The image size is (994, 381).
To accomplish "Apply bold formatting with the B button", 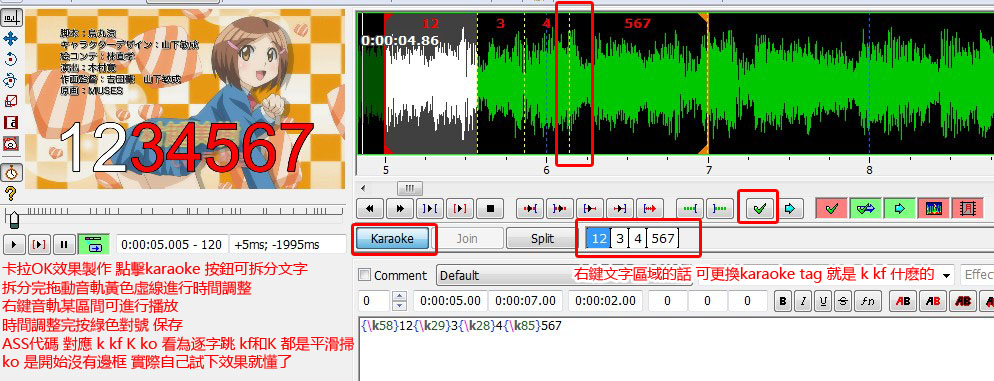I will click(x=784, y=301).
